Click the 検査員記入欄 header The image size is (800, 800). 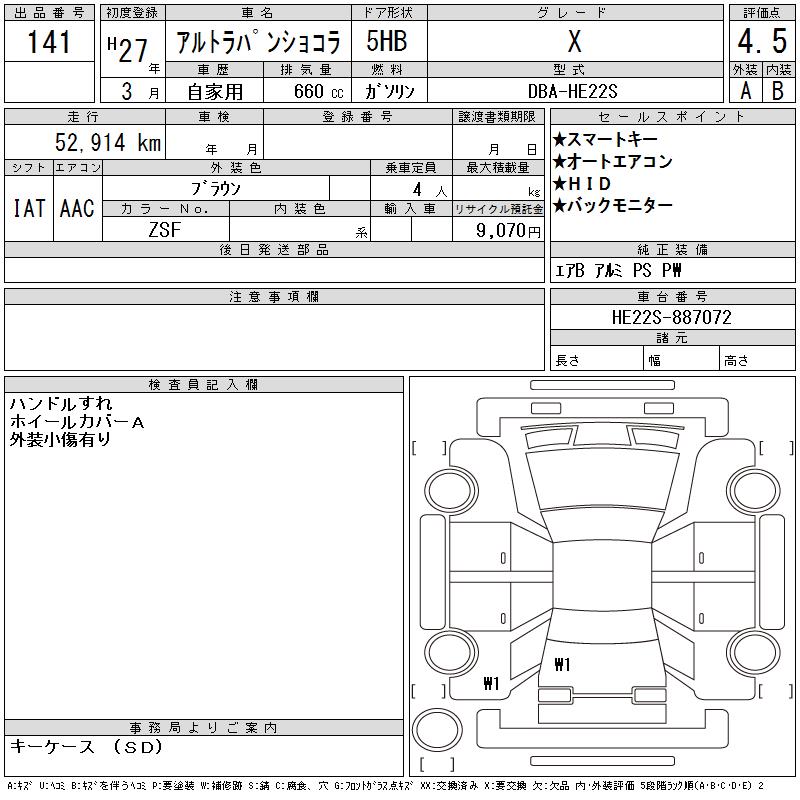pyautogui.click(x=204, y=385)
